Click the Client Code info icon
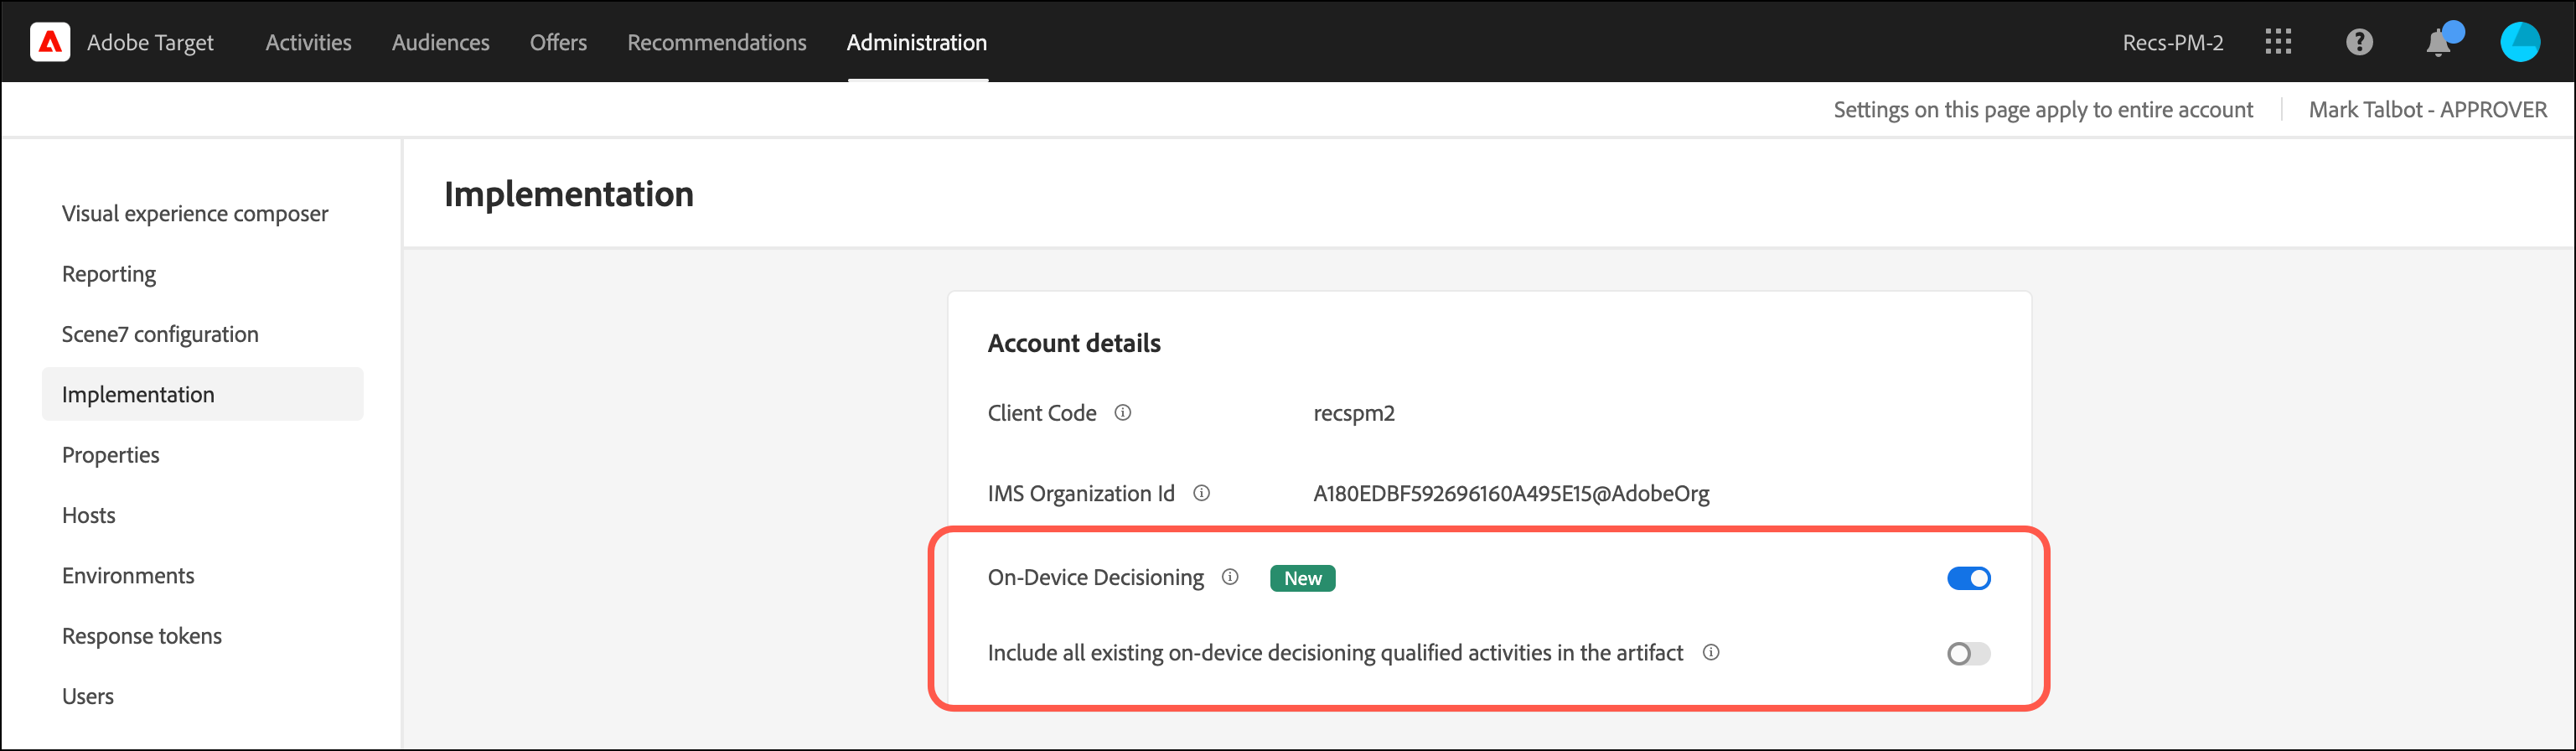The width and height of the screenshot is (2576, 751). coord(1123,413)
